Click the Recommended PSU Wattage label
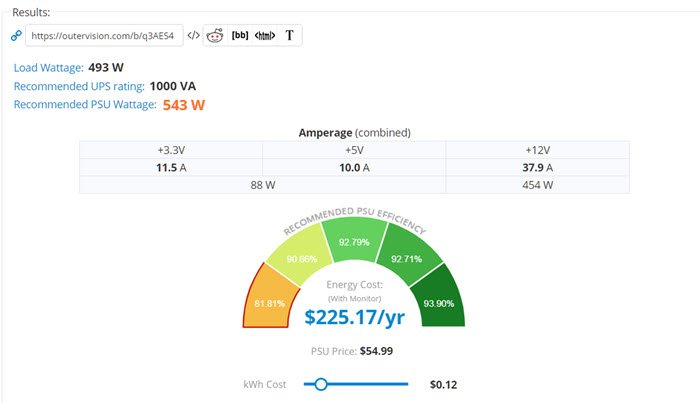The image size is (700, 403). click(x=85, y=104)
